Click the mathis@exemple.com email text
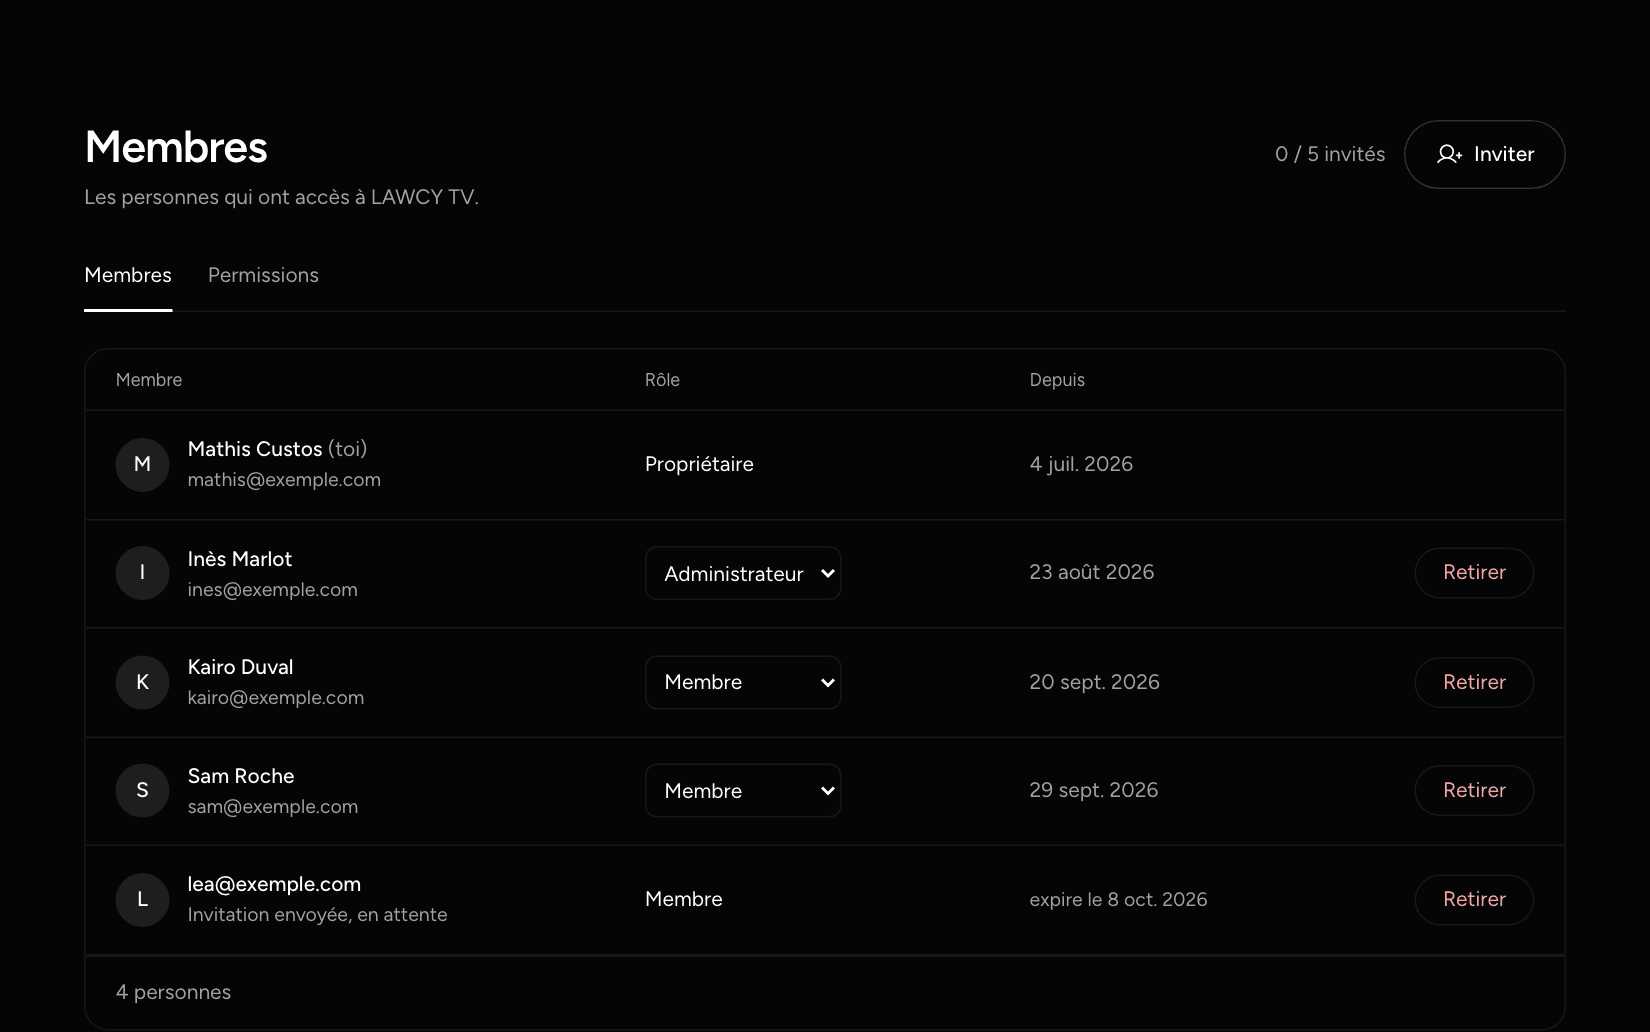1650x1032 pixels. 284,480
